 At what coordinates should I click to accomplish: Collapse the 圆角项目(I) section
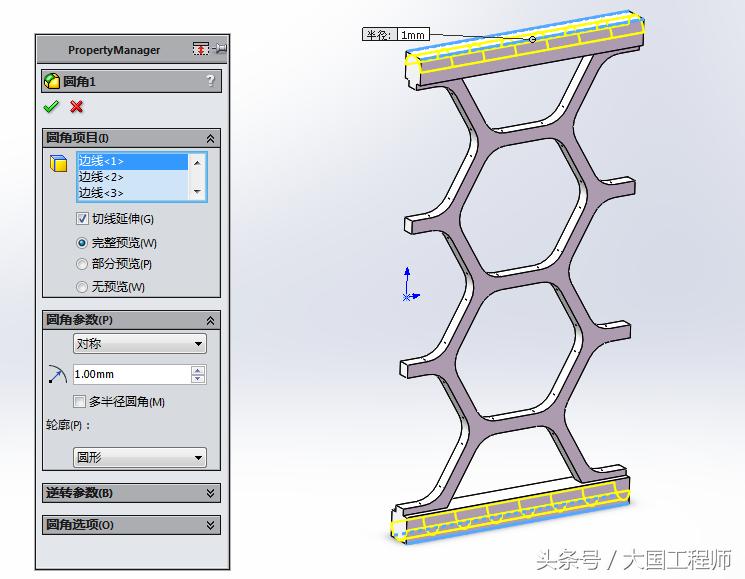coord(210,138)
